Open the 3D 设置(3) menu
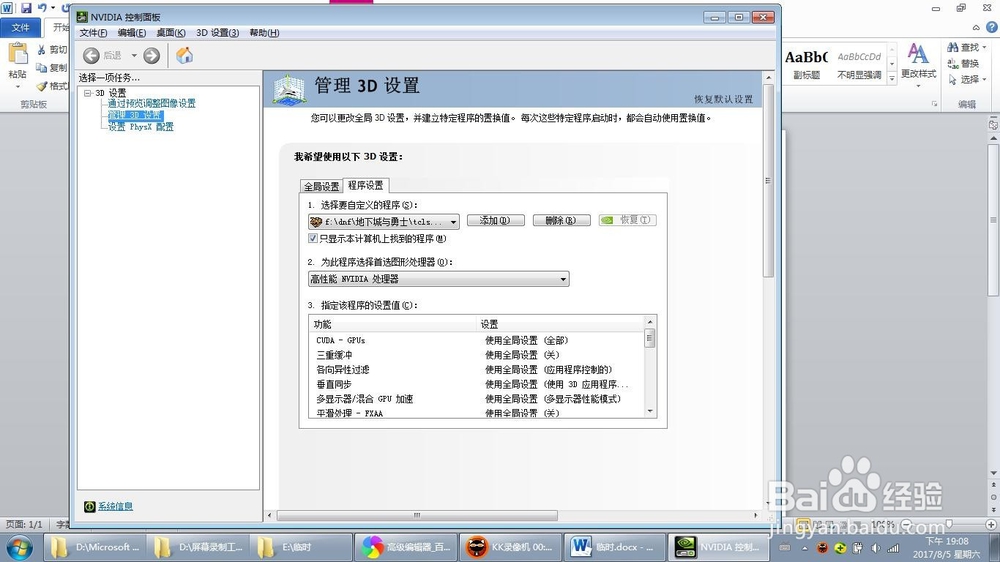This screenshot has height=562, width=1000. point(217,33)
